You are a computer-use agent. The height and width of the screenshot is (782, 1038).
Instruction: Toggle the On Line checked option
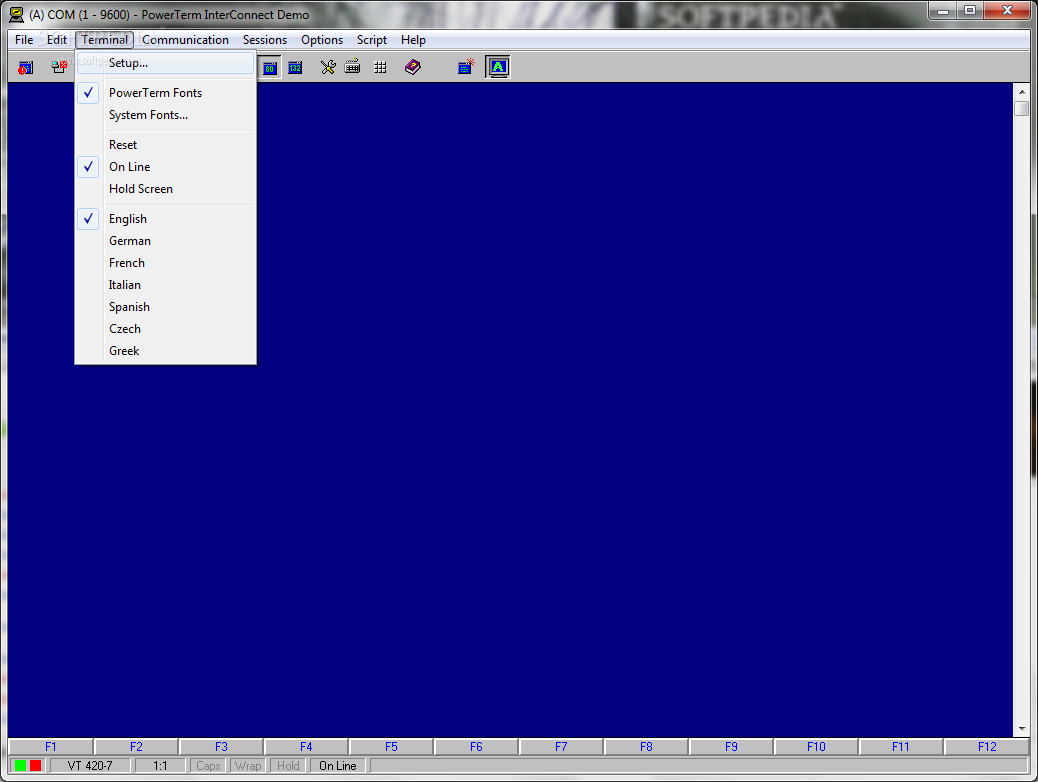point(165,167)
